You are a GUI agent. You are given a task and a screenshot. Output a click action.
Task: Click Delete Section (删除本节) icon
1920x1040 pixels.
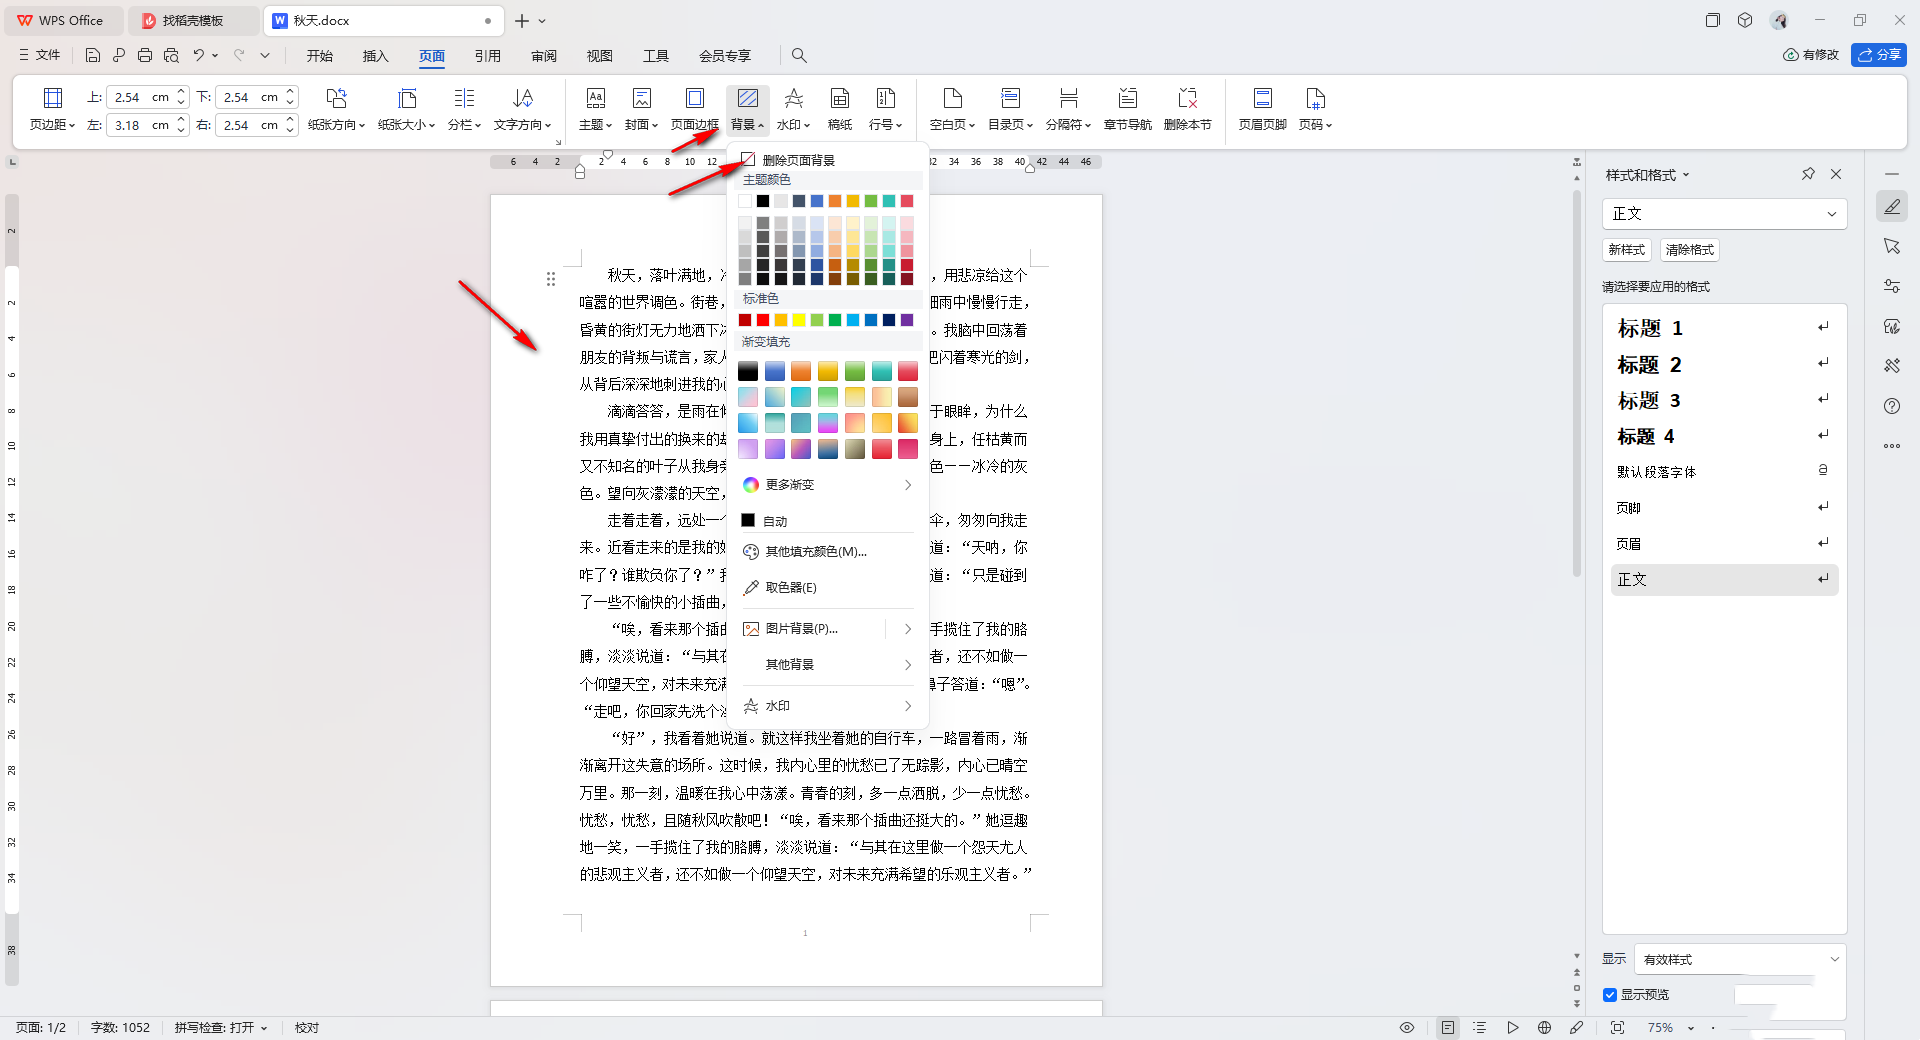1187,98
